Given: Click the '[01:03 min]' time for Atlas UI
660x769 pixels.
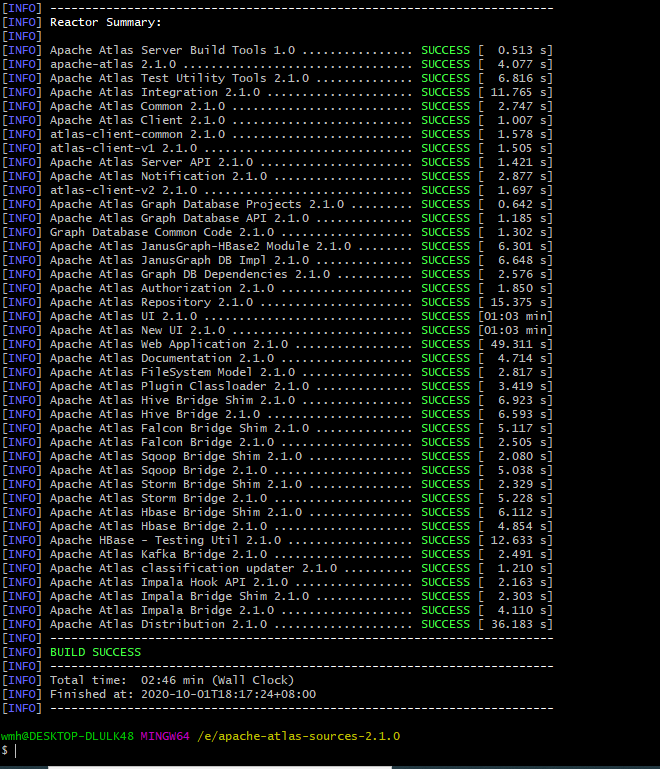Looking at the screenshot, I should coord(515,316).
